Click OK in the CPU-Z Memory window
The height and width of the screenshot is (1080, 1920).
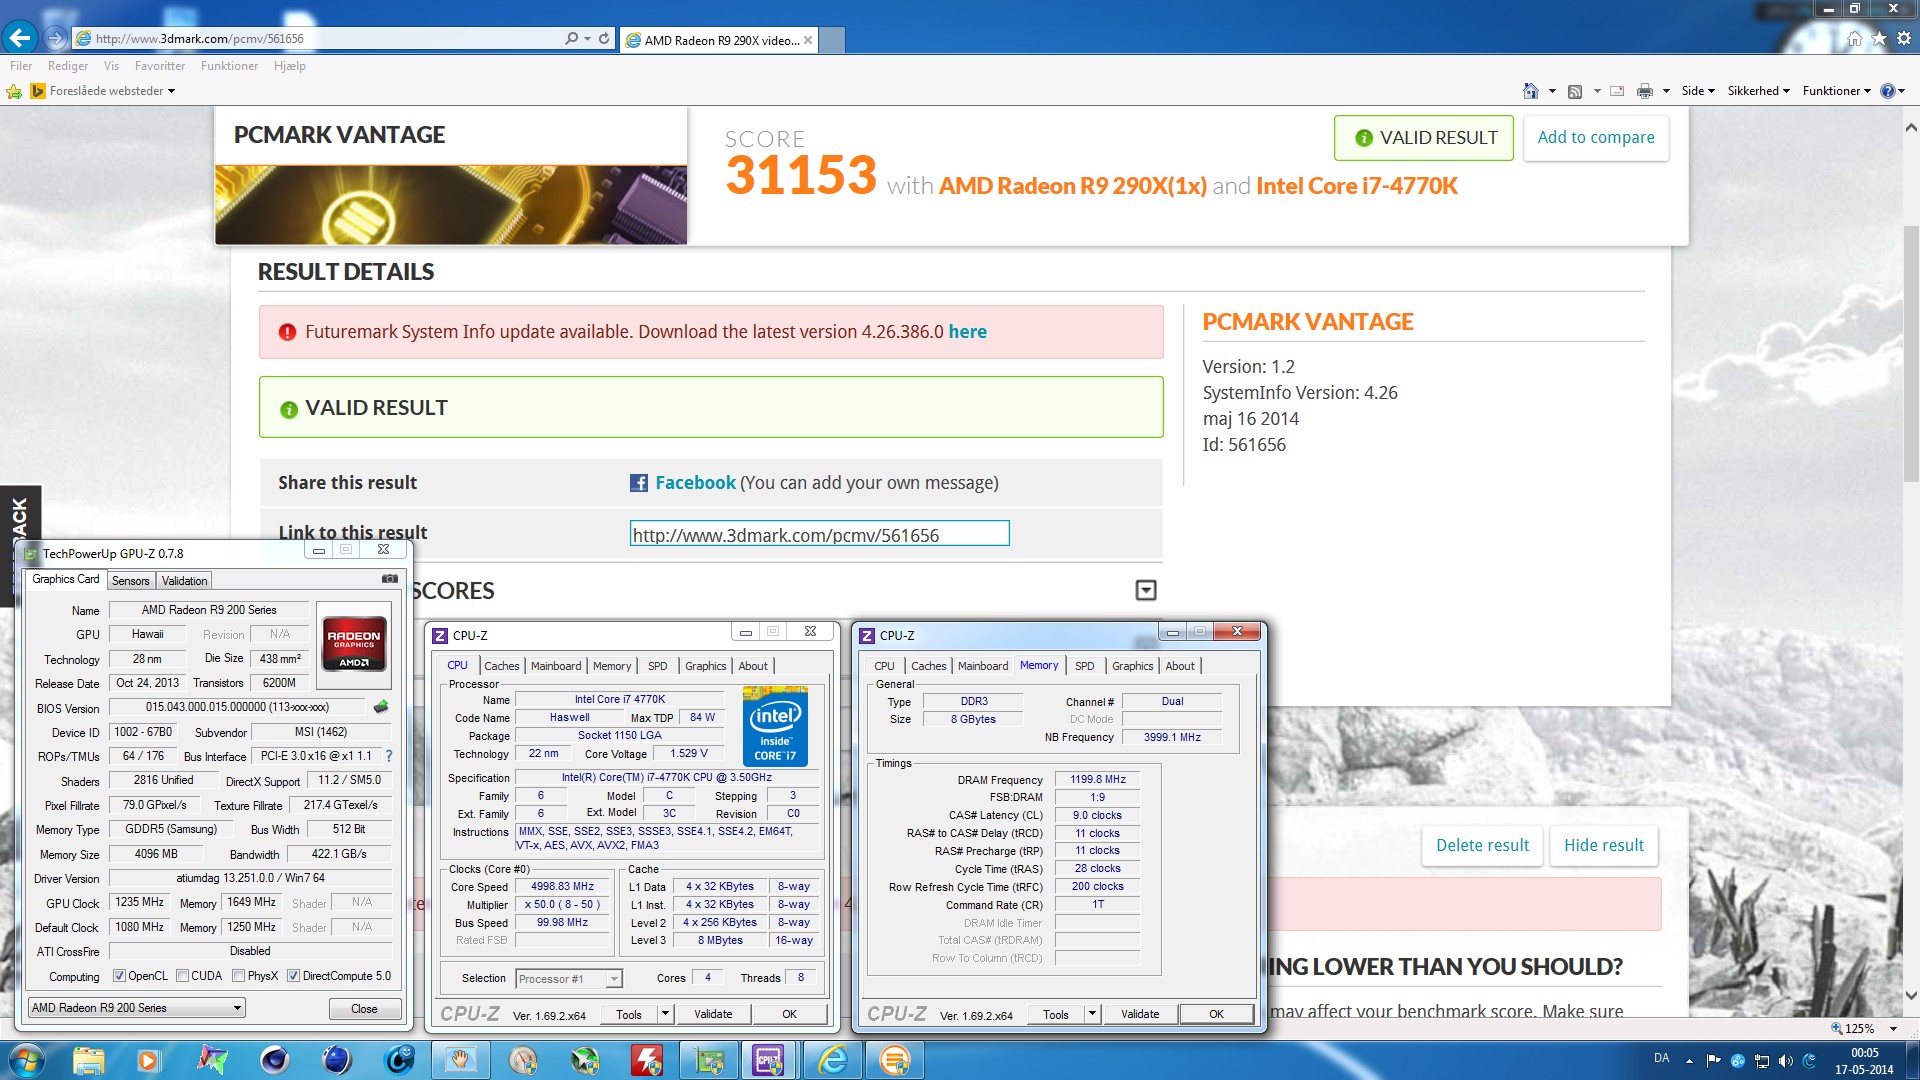pos(1216,1014)
